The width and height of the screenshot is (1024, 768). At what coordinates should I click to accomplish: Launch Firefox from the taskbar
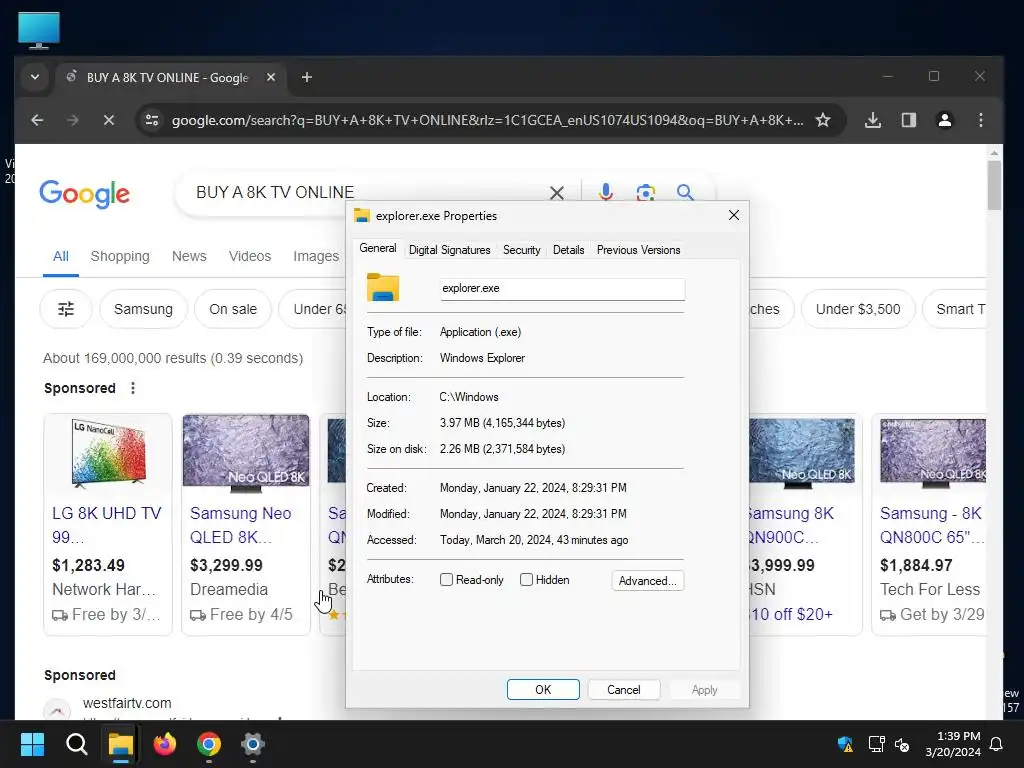(x=165, y=744)
